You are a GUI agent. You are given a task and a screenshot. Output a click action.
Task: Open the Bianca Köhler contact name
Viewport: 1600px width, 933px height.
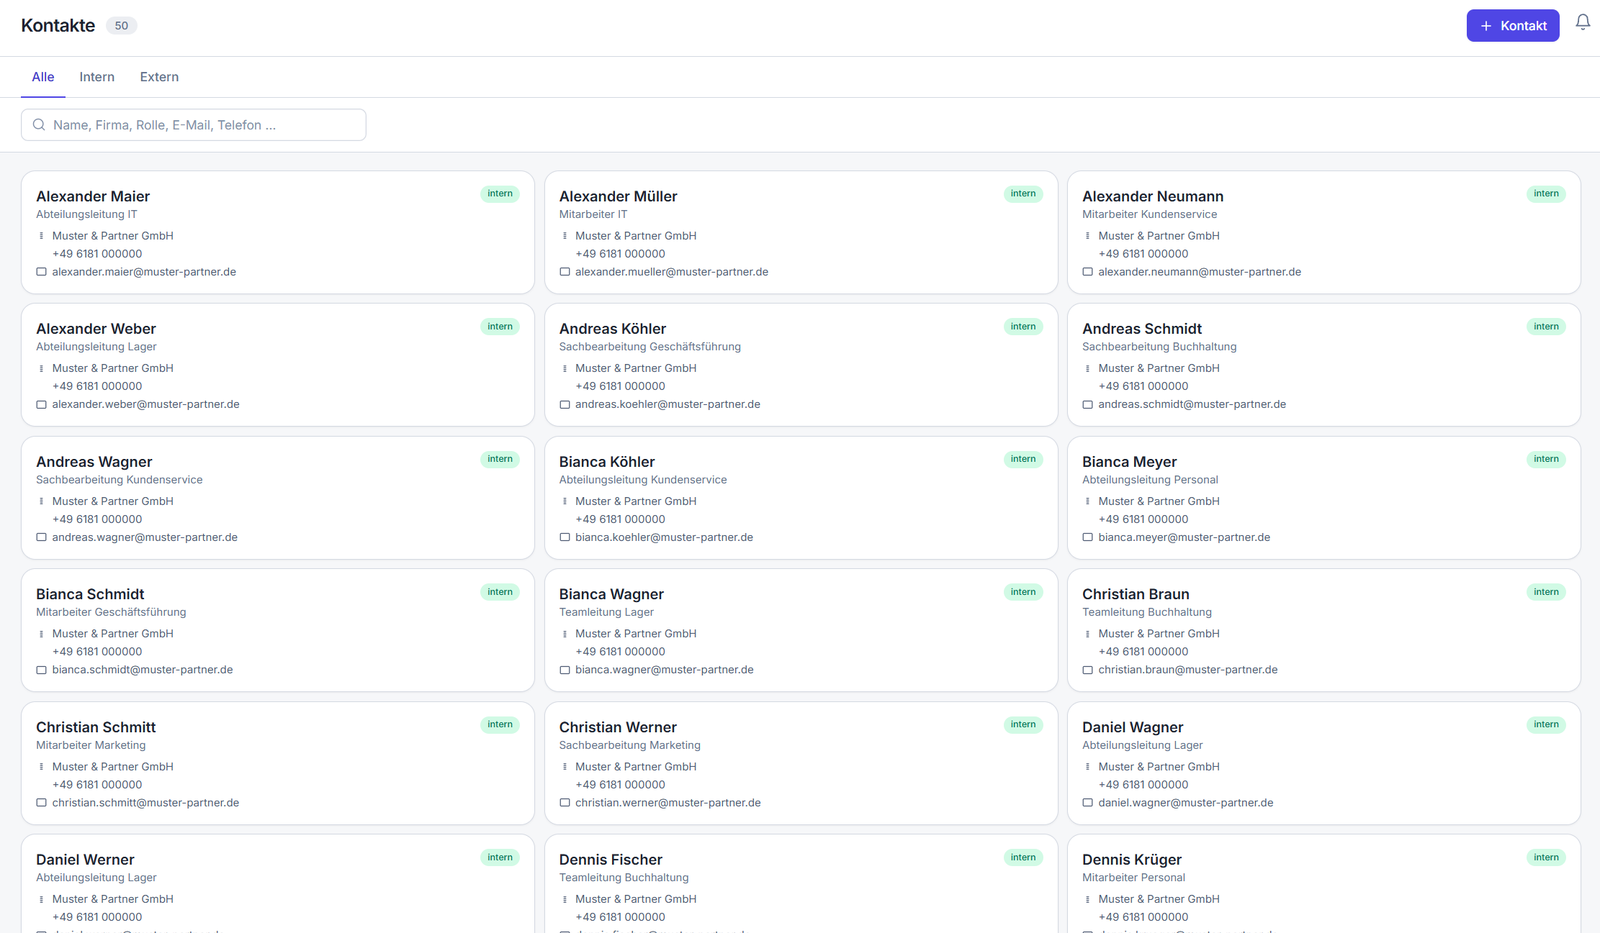click(607, 462)
